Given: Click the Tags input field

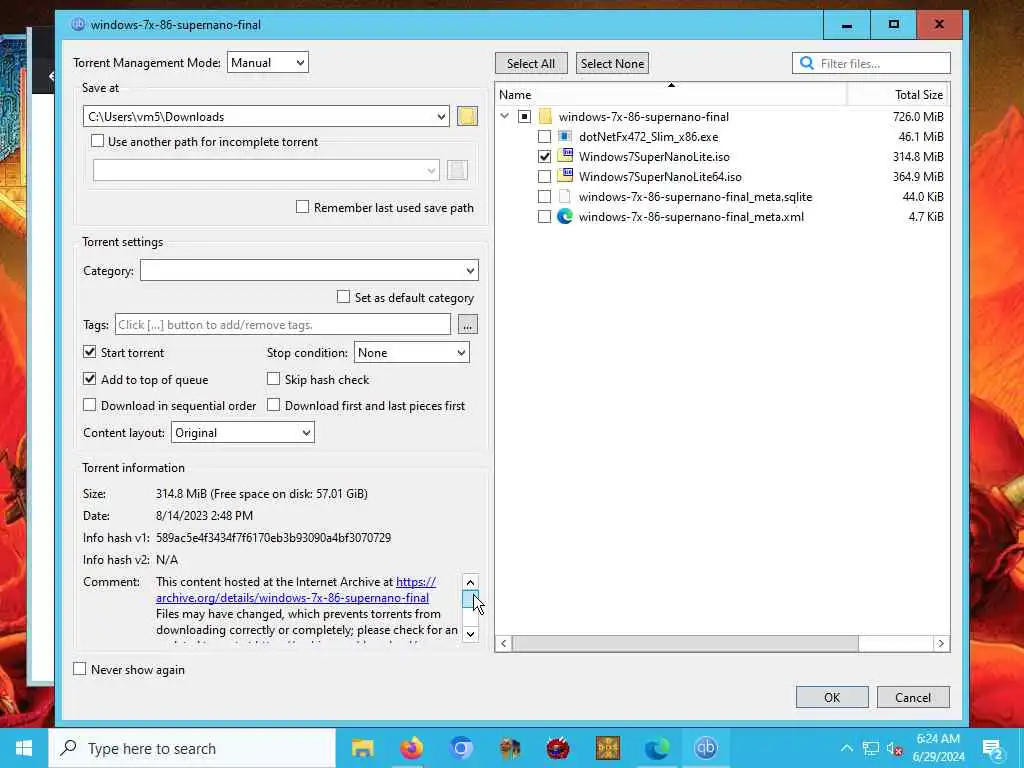Looking at the screenshot, I should (283, 325).
